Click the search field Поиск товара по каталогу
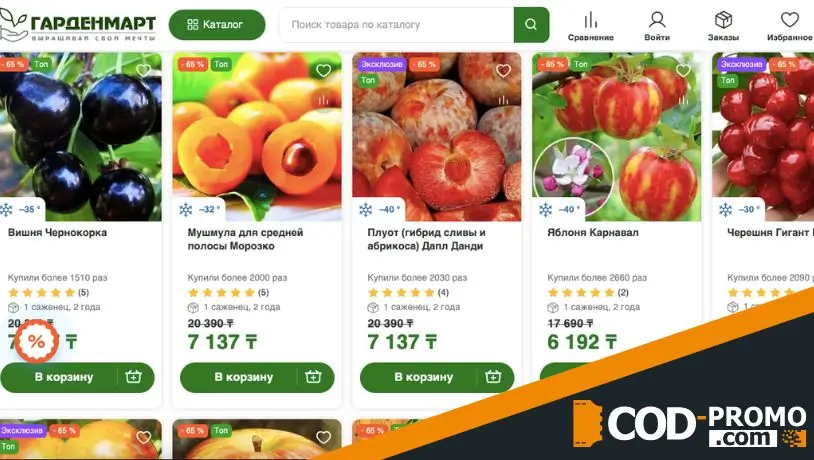Image resolution: width=814 pixels, height=460 pixels. click(x=397, y=24)
